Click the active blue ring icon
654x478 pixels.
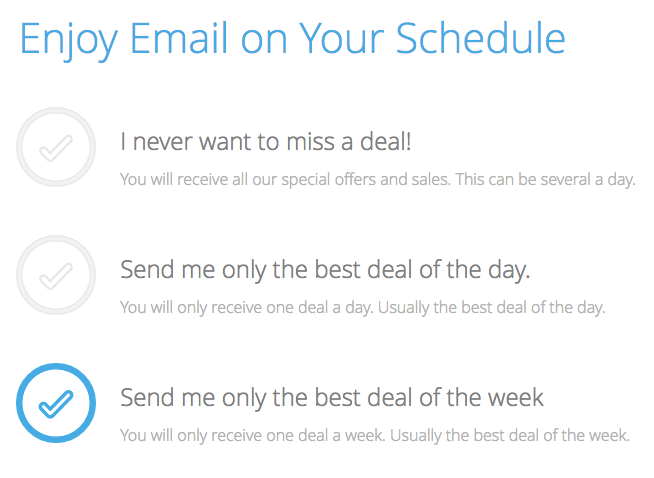56,403
